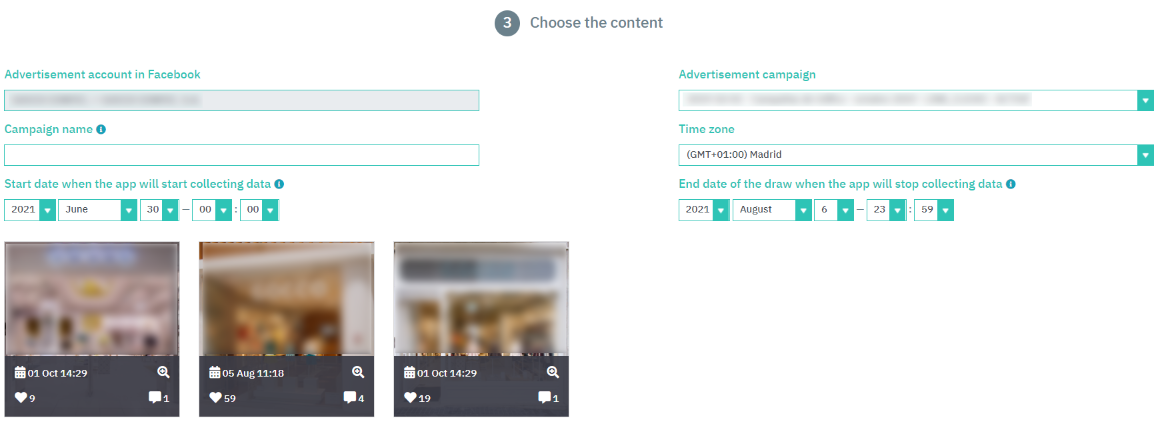Viewport: 1160px width, 425px height.
Task: Open the Advertisement campaign dropdown
Action: pyautogui.click(x=916, y=100)
